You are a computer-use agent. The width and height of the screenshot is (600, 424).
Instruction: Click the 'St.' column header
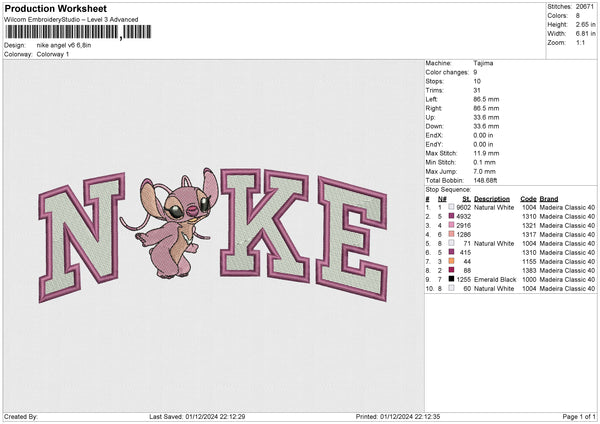(466, 199)
